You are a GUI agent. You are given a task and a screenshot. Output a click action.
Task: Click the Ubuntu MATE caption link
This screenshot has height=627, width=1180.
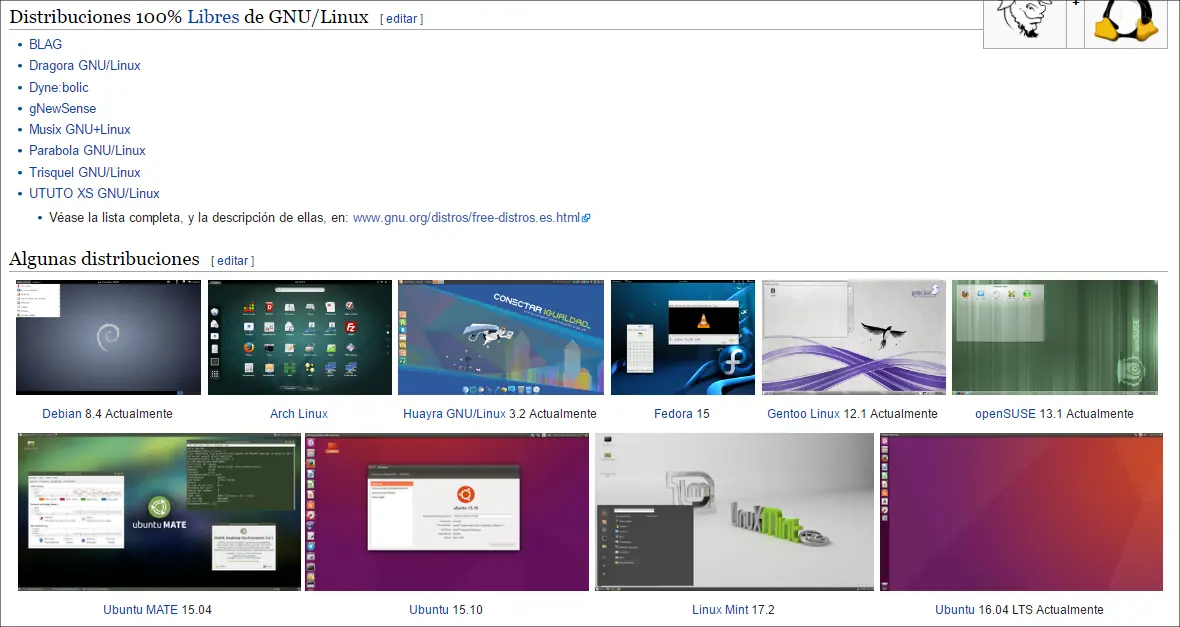tap(140, 610)
